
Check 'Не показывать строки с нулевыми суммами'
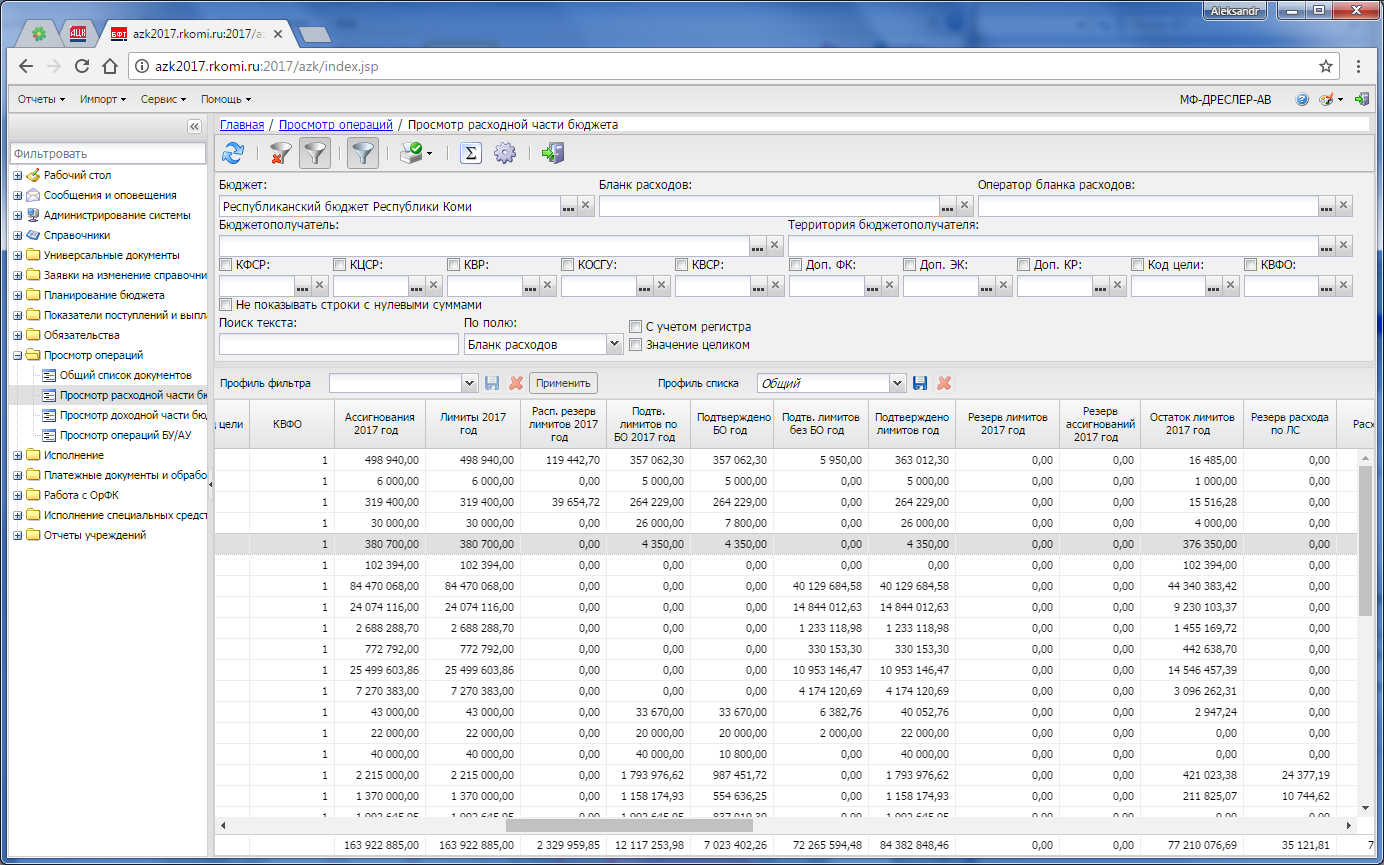tap(226, 304)
